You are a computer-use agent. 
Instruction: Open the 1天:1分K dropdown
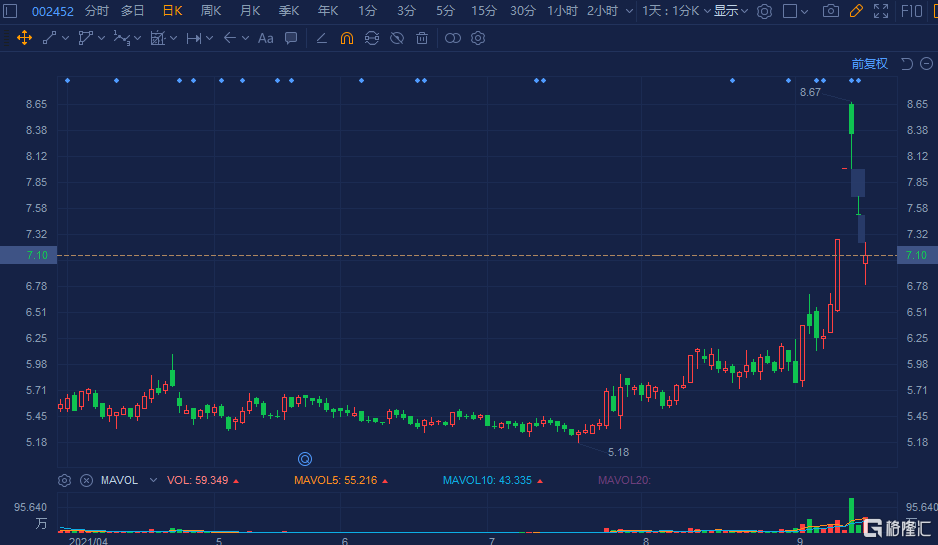click(x=676, y=11)
